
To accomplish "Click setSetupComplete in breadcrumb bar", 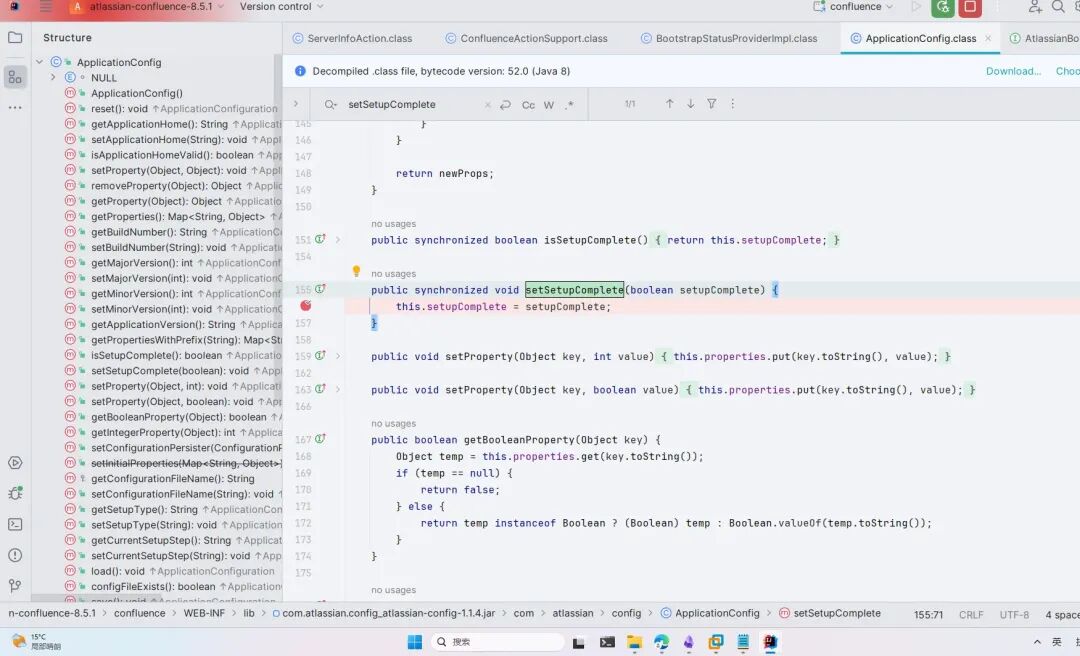I will tap(830, 613).
